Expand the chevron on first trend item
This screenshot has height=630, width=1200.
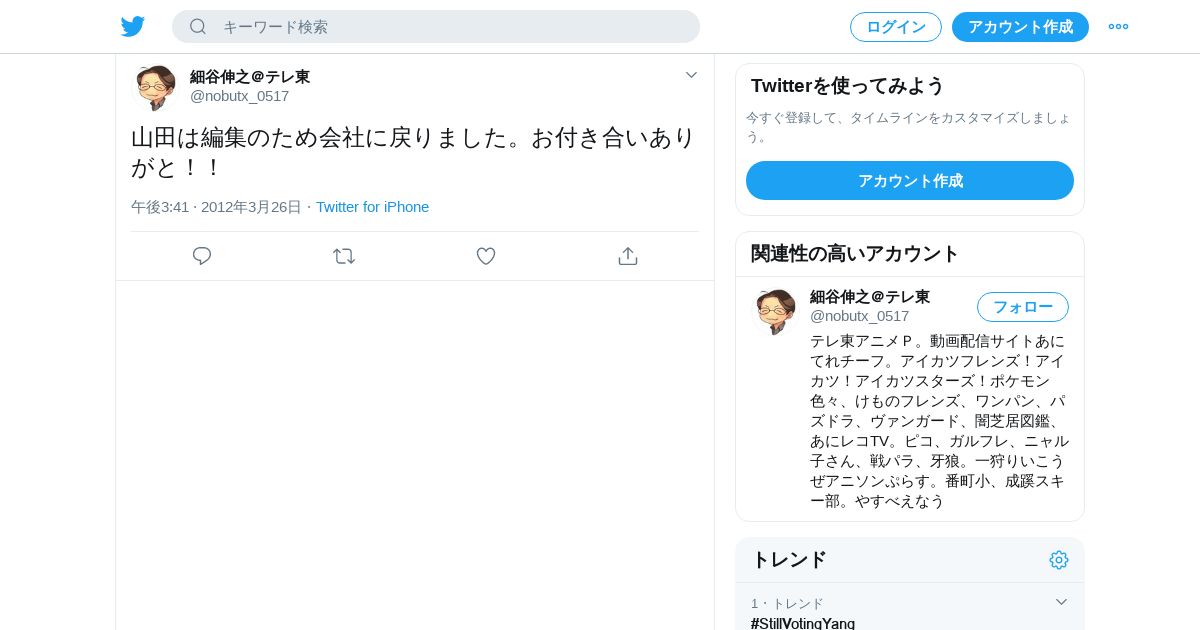point(1061,602)
